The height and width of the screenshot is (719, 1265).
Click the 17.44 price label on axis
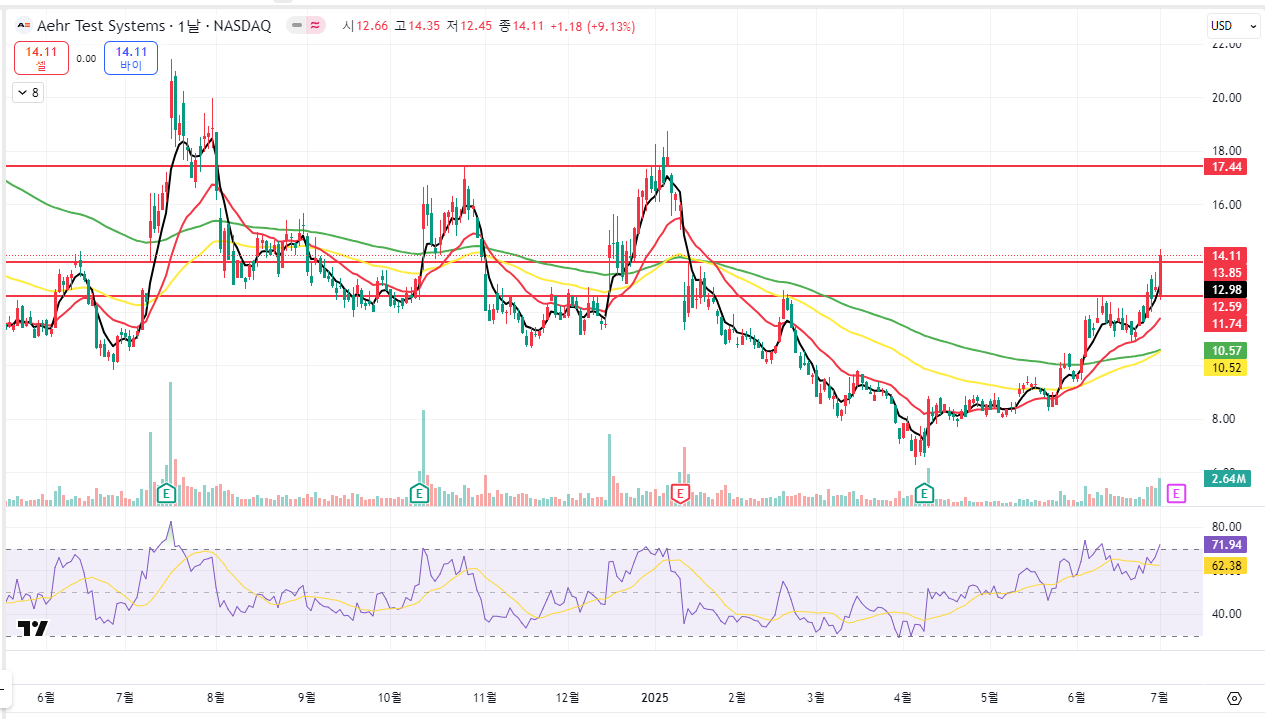(x=1227, y=166)
